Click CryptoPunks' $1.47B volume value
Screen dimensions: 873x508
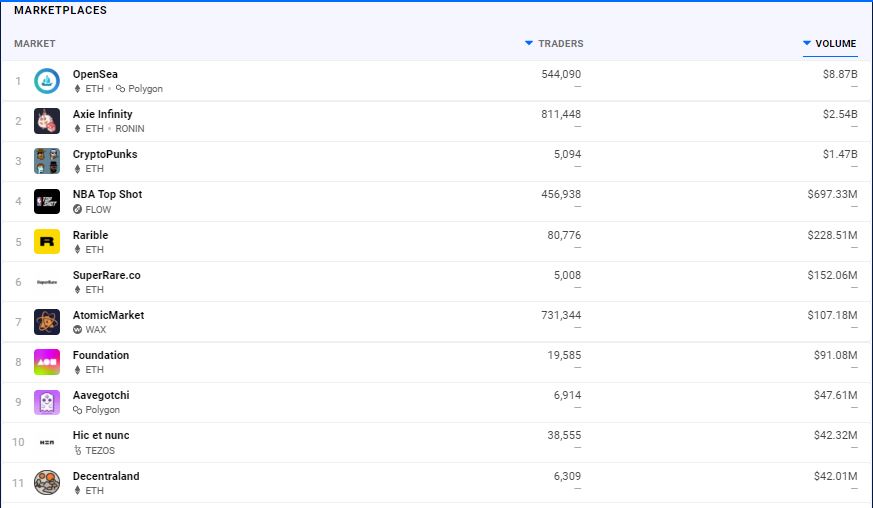click(840, 154)
